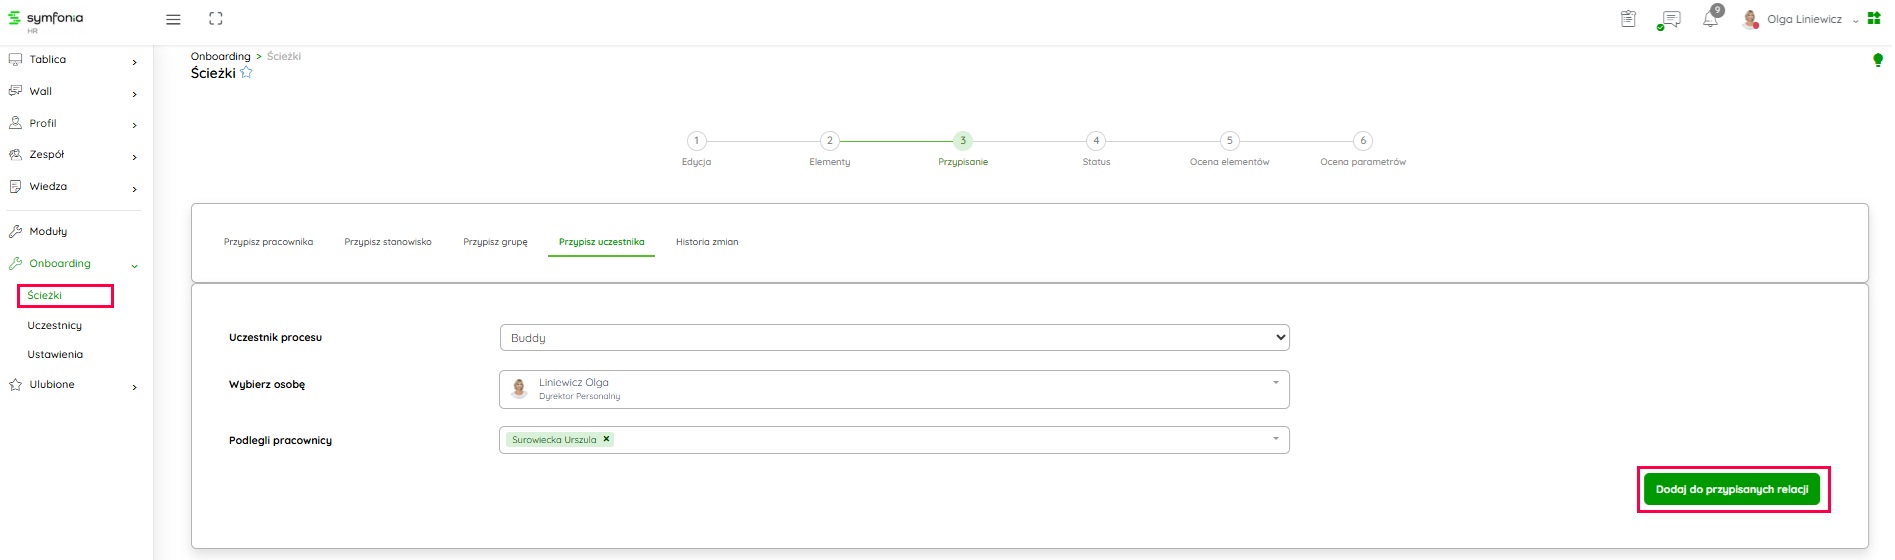Go to step 1 Edycja
The height and width of the screenshot is (560, 1895).
point(696,141)
